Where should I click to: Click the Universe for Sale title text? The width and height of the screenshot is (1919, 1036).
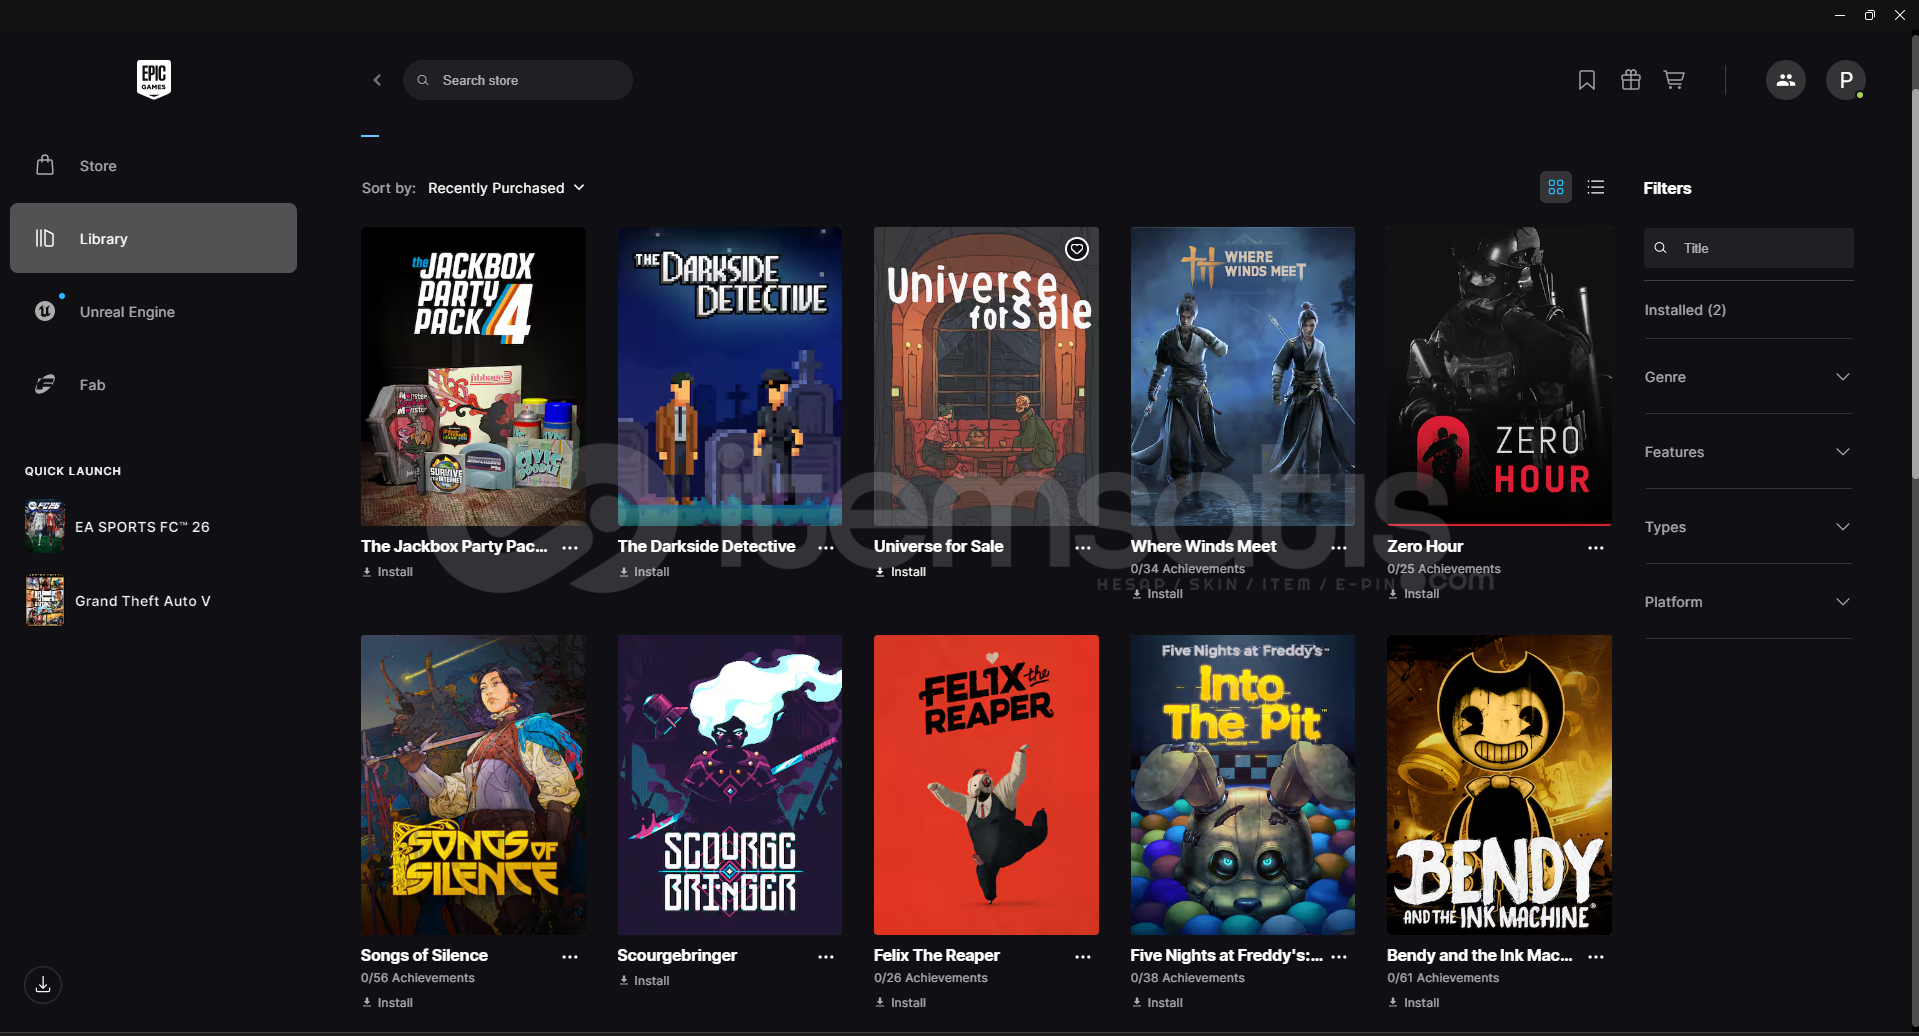click(x=938, y=546)
